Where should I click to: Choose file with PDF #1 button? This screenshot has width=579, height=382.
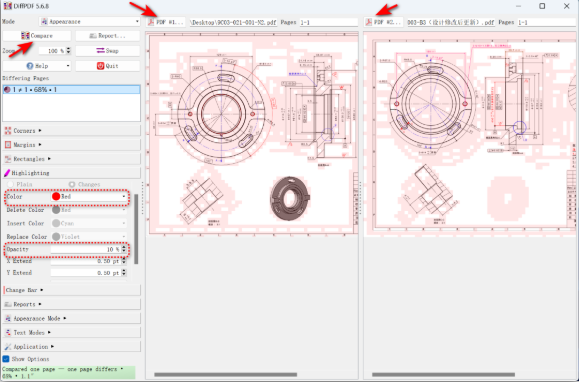coord(165,22)
